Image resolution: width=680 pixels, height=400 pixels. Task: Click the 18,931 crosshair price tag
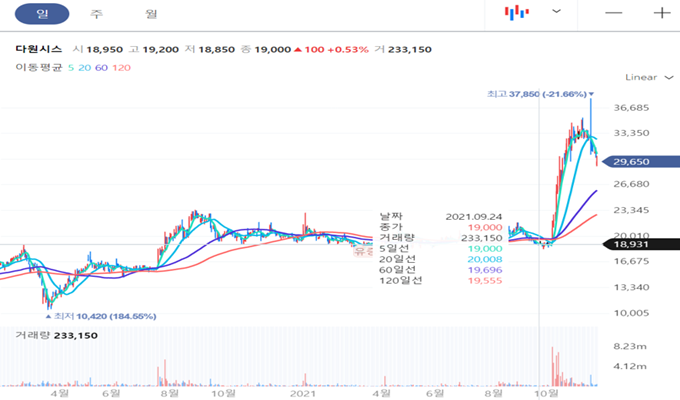pyautogui.click(x=641, y=244)
